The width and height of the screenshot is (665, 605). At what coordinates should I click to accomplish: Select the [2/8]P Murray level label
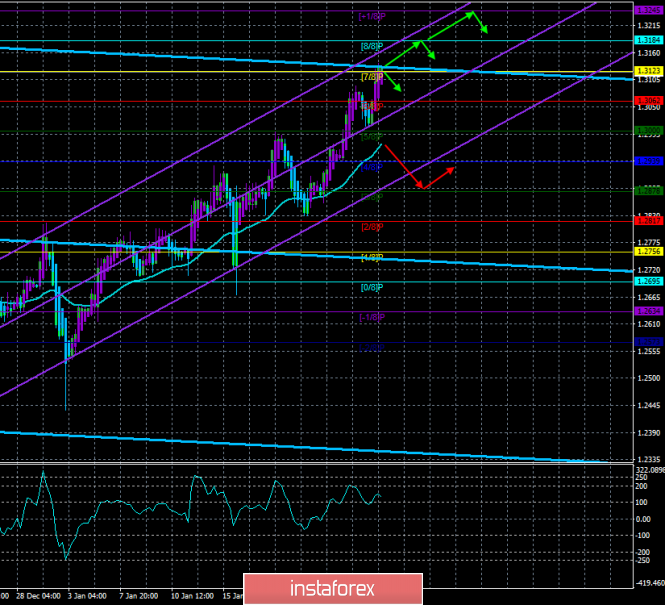click(x=372, y=227)
